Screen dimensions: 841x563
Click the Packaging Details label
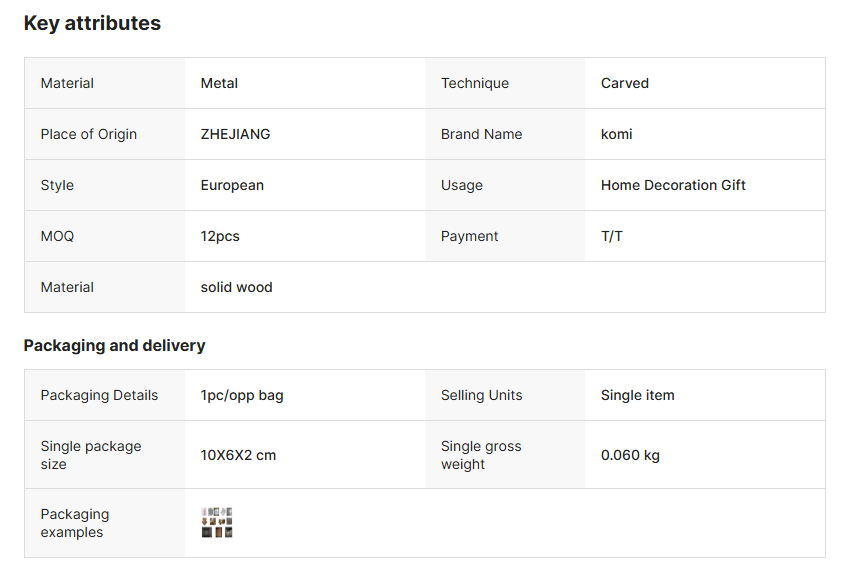(99, 395)
